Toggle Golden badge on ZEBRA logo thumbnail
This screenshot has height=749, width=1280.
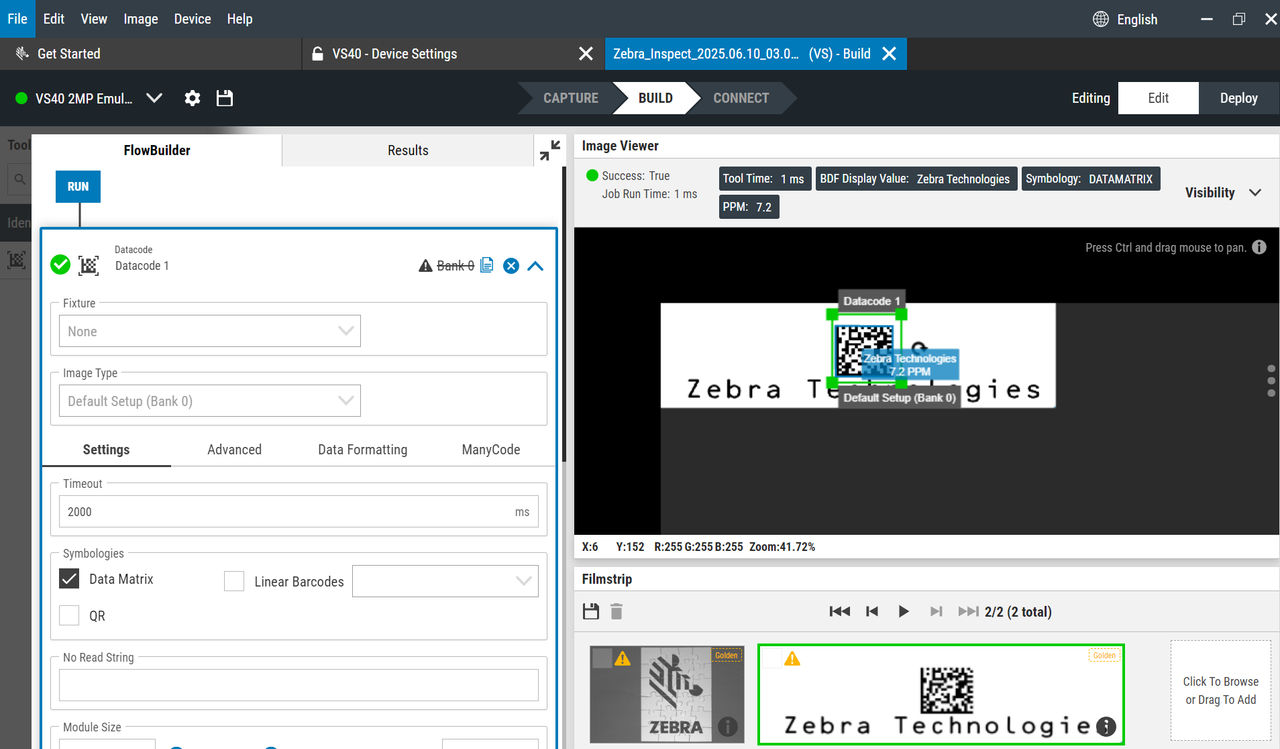pyautogui.click(x=726, y=656)
